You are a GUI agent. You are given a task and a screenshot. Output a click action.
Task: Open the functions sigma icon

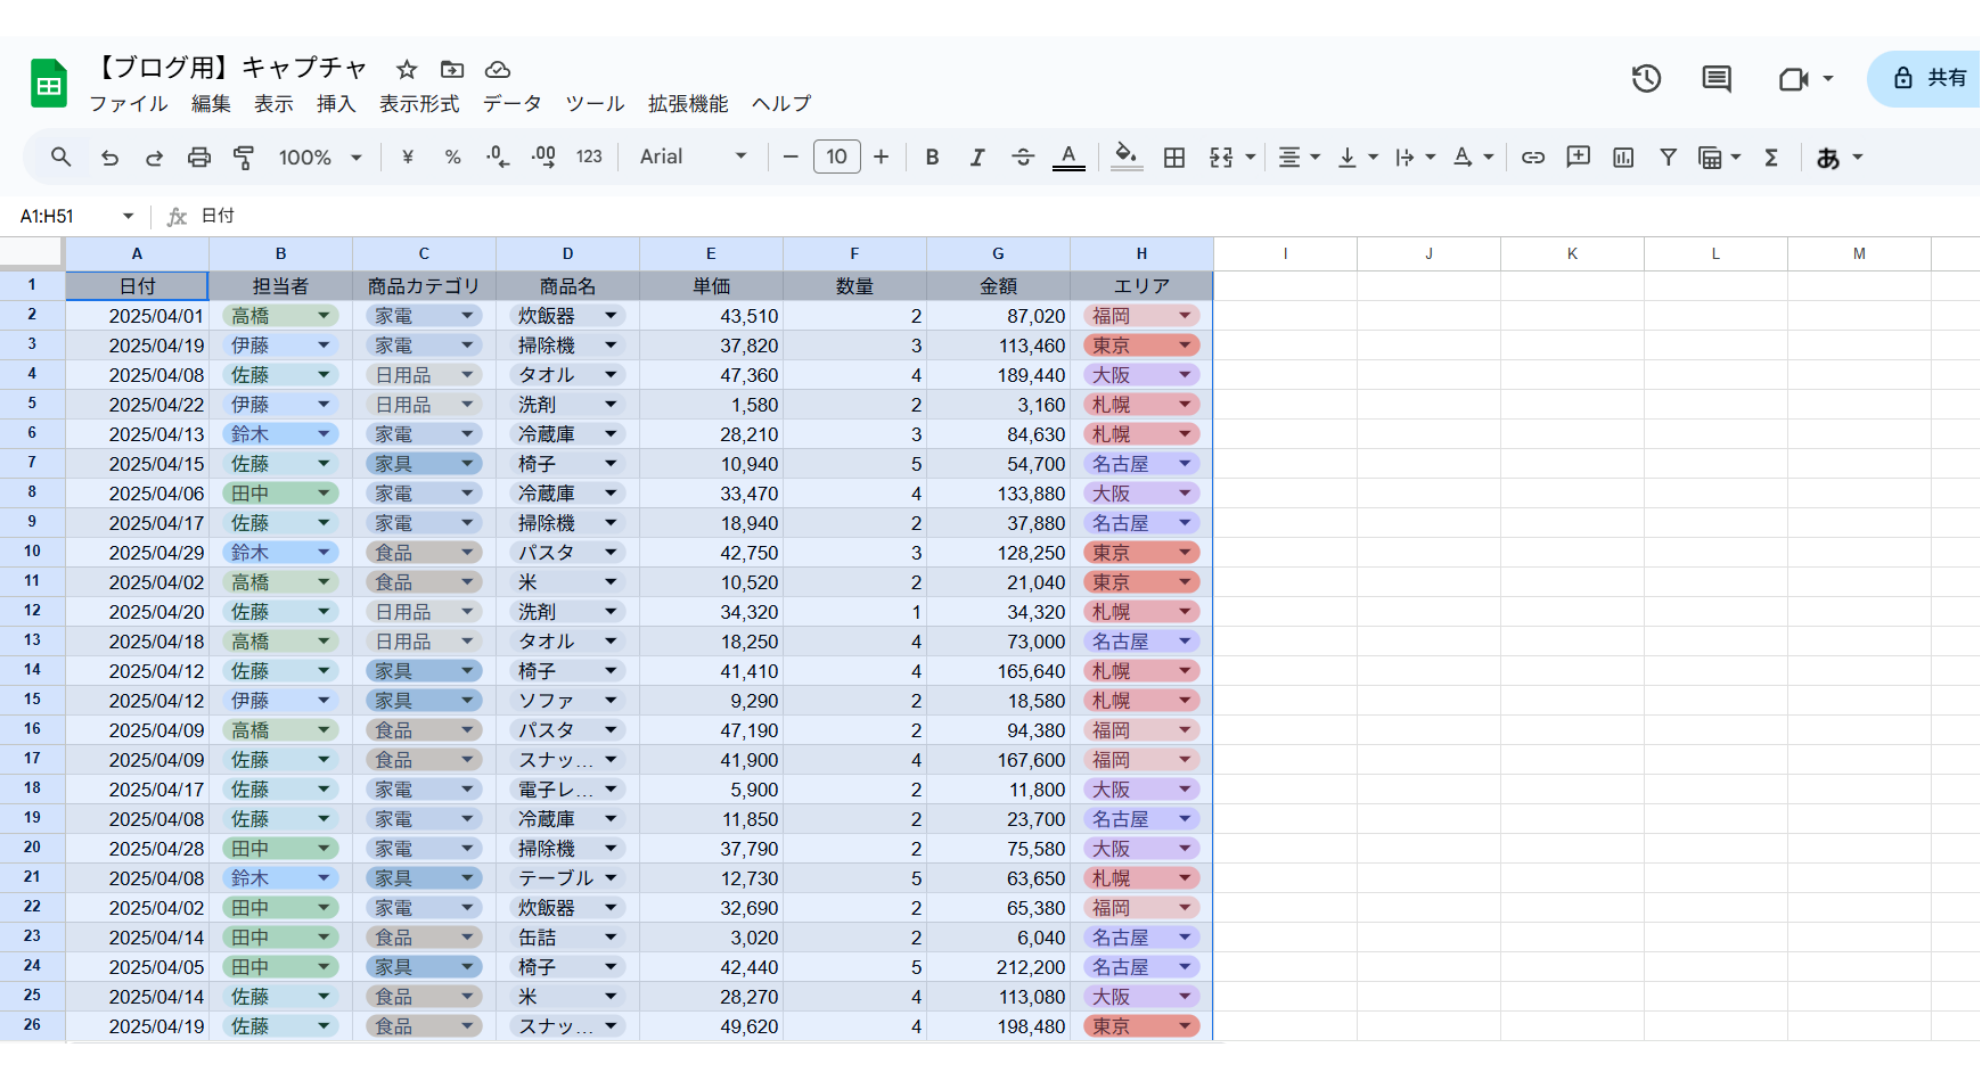pyautogui.click(x=1771, y=157)
